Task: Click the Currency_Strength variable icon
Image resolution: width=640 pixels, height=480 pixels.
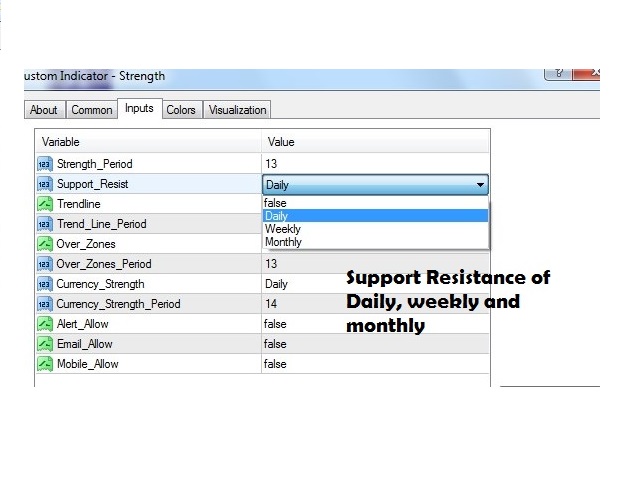Action: pos(44,284)
